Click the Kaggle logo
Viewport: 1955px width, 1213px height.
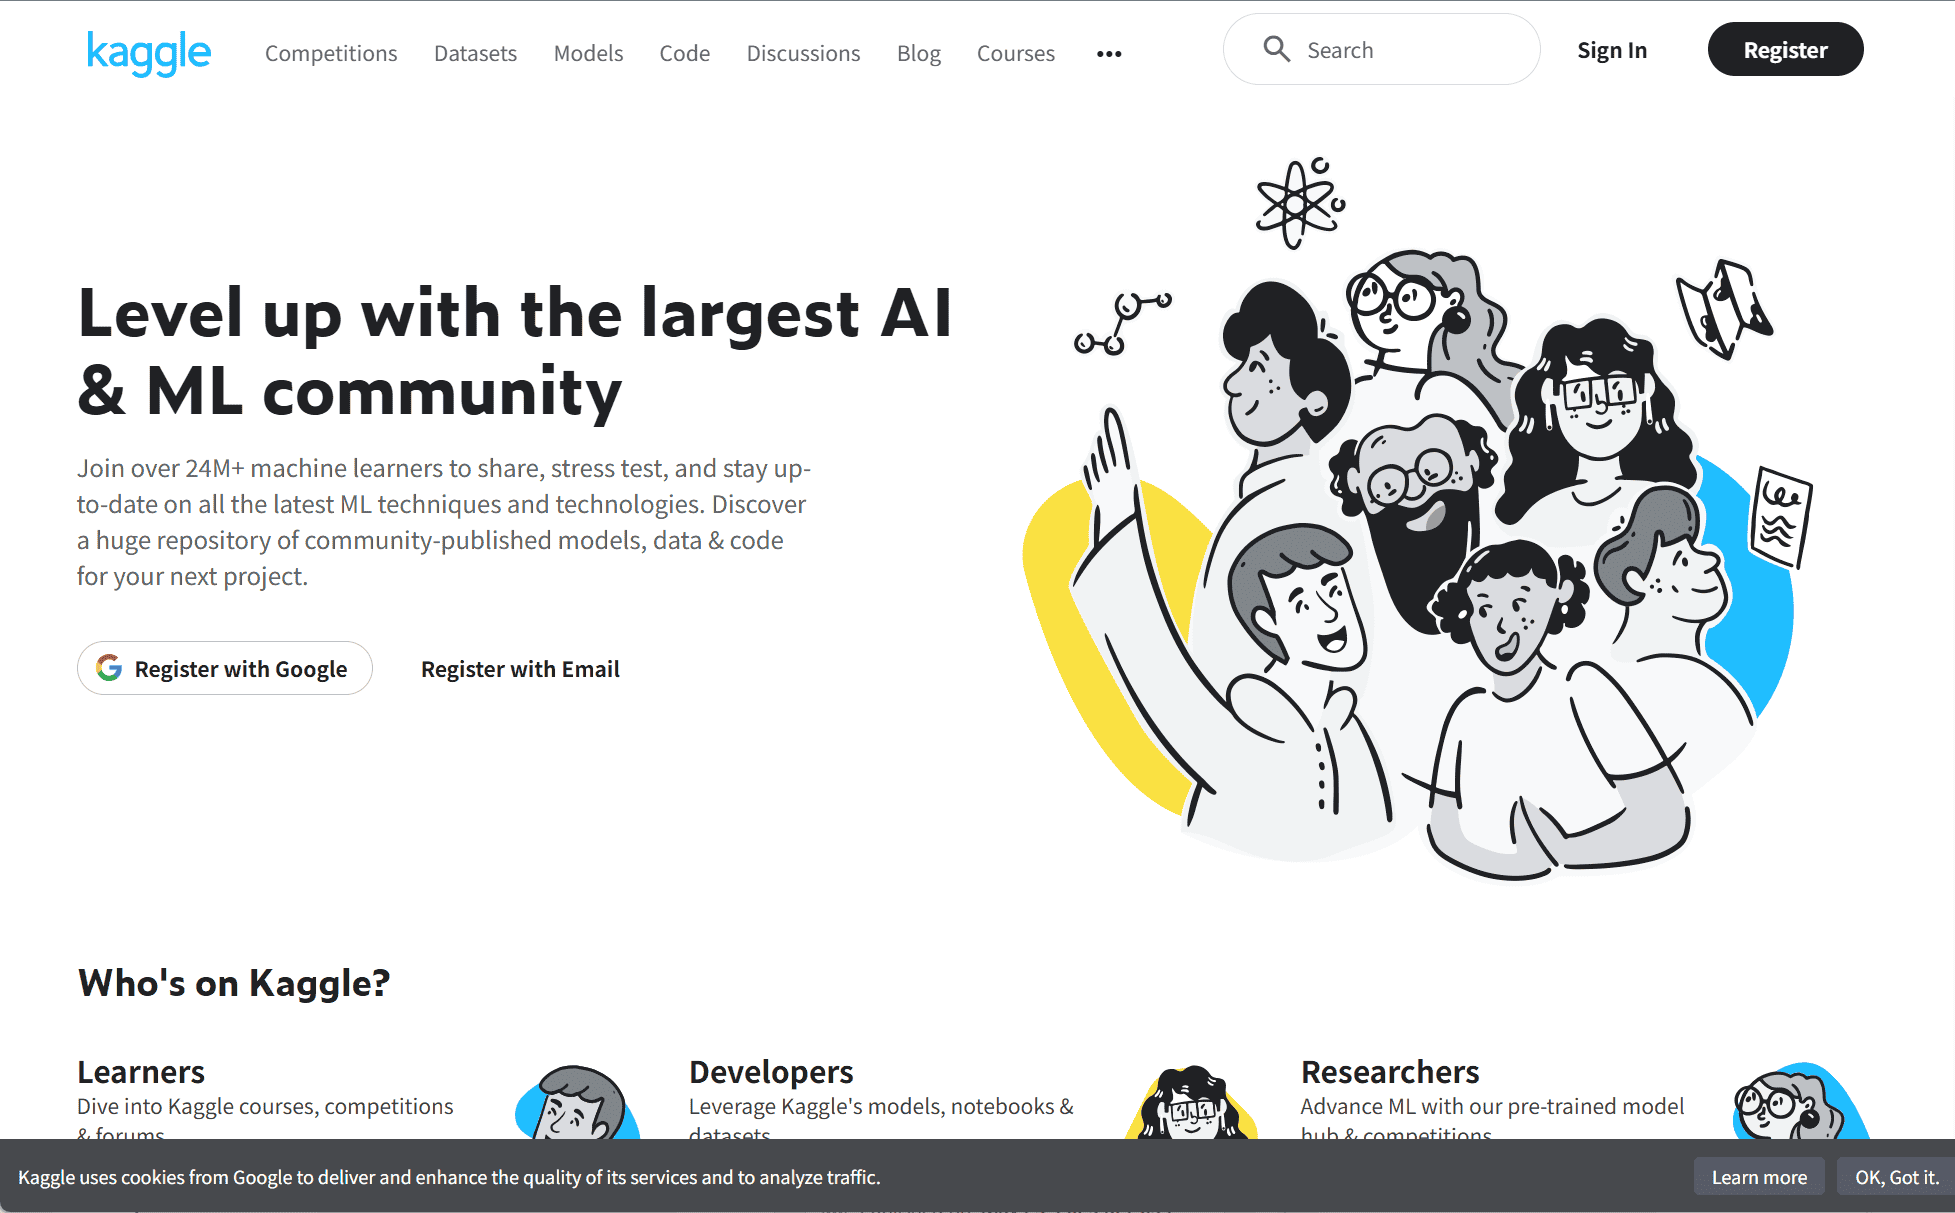coord(148,51)
